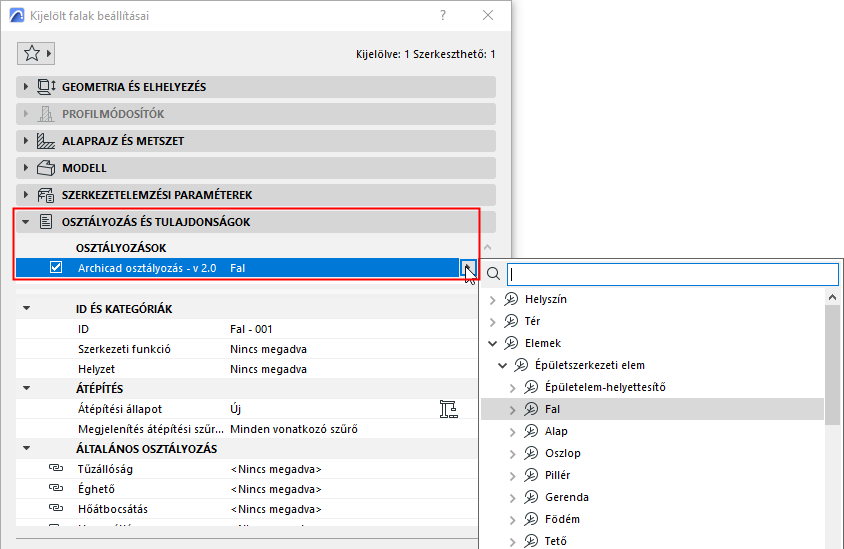Click the properties list scroll up arrow
The image size is (844, 549).
coord(488,248)
